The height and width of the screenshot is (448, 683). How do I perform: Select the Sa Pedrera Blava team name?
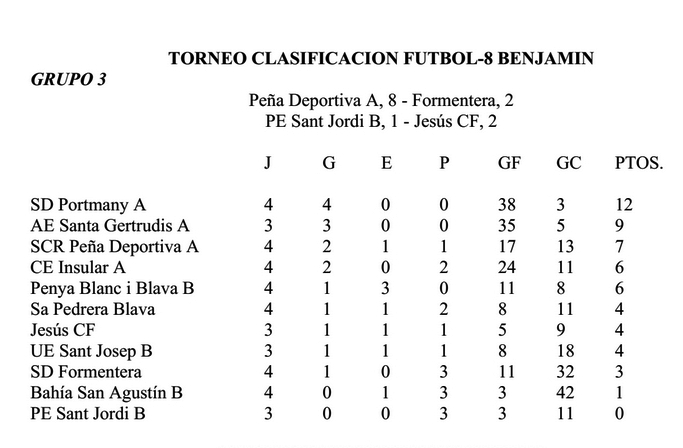click(x=93, y=309)
